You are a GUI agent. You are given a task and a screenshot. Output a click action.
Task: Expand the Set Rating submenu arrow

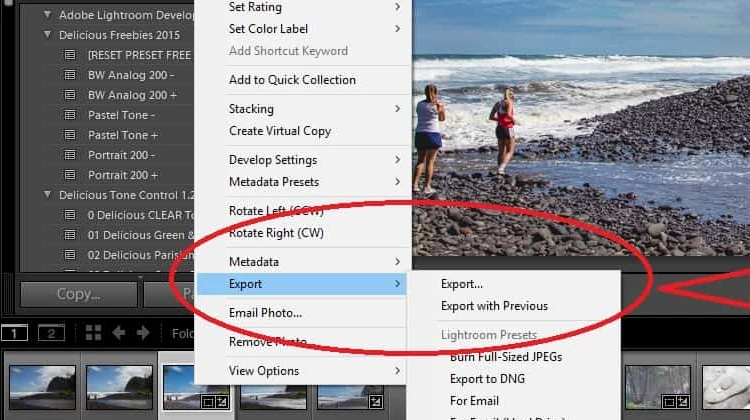[x=397, y=7]
